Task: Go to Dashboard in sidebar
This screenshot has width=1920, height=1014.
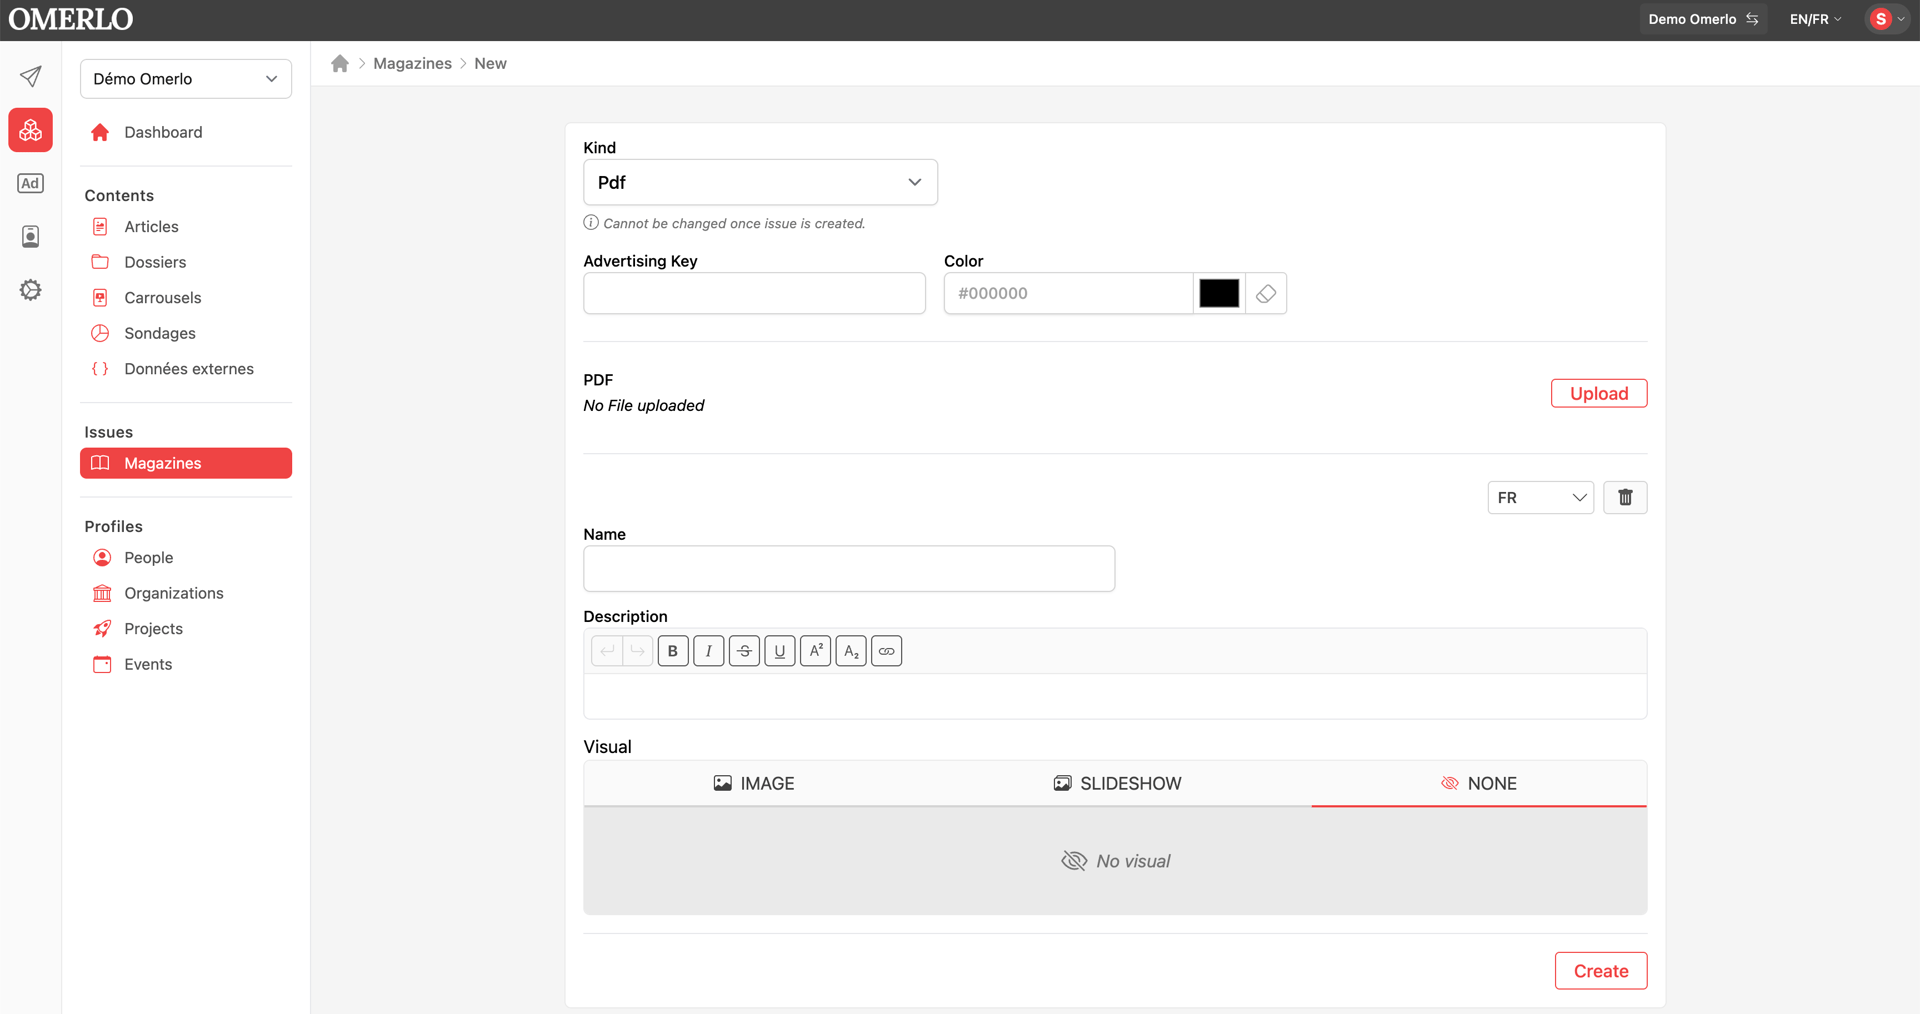Action: [186, 132]
